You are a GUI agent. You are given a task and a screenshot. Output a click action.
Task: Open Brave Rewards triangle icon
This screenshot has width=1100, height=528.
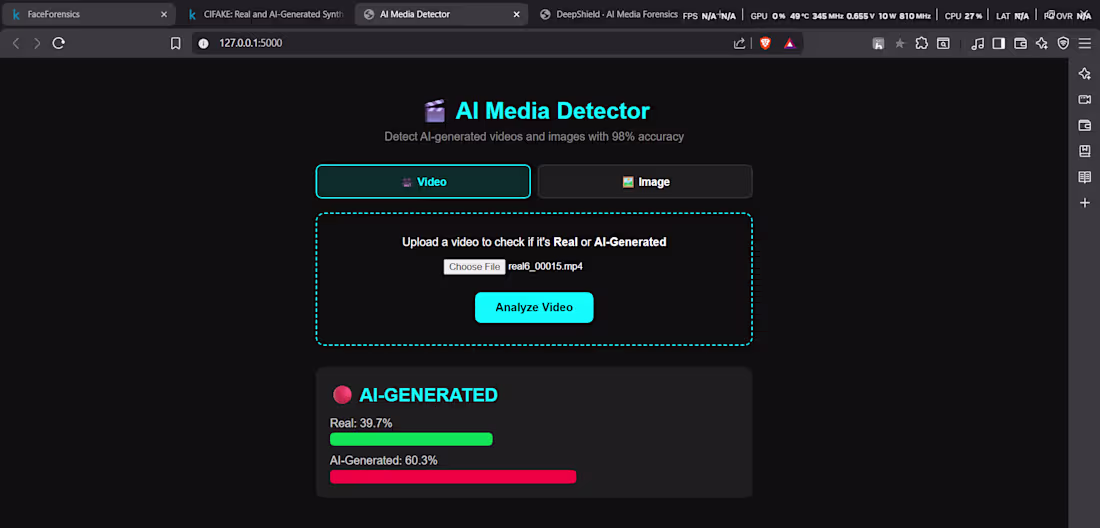(790, 43)
